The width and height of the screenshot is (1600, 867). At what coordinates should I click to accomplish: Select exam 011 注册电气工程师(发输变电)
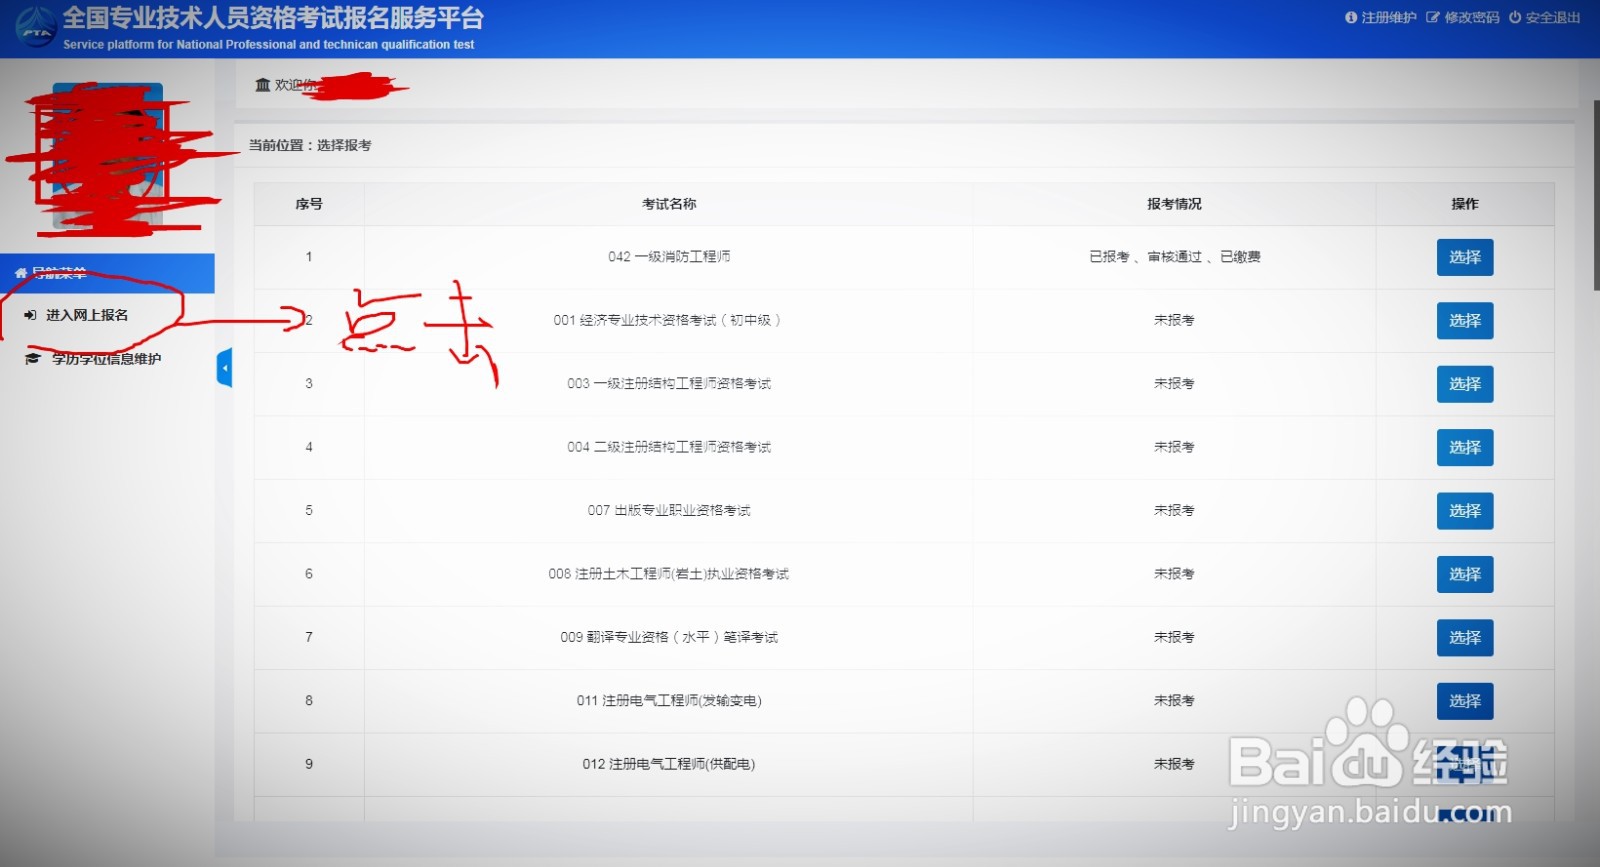pos(1465,701)
